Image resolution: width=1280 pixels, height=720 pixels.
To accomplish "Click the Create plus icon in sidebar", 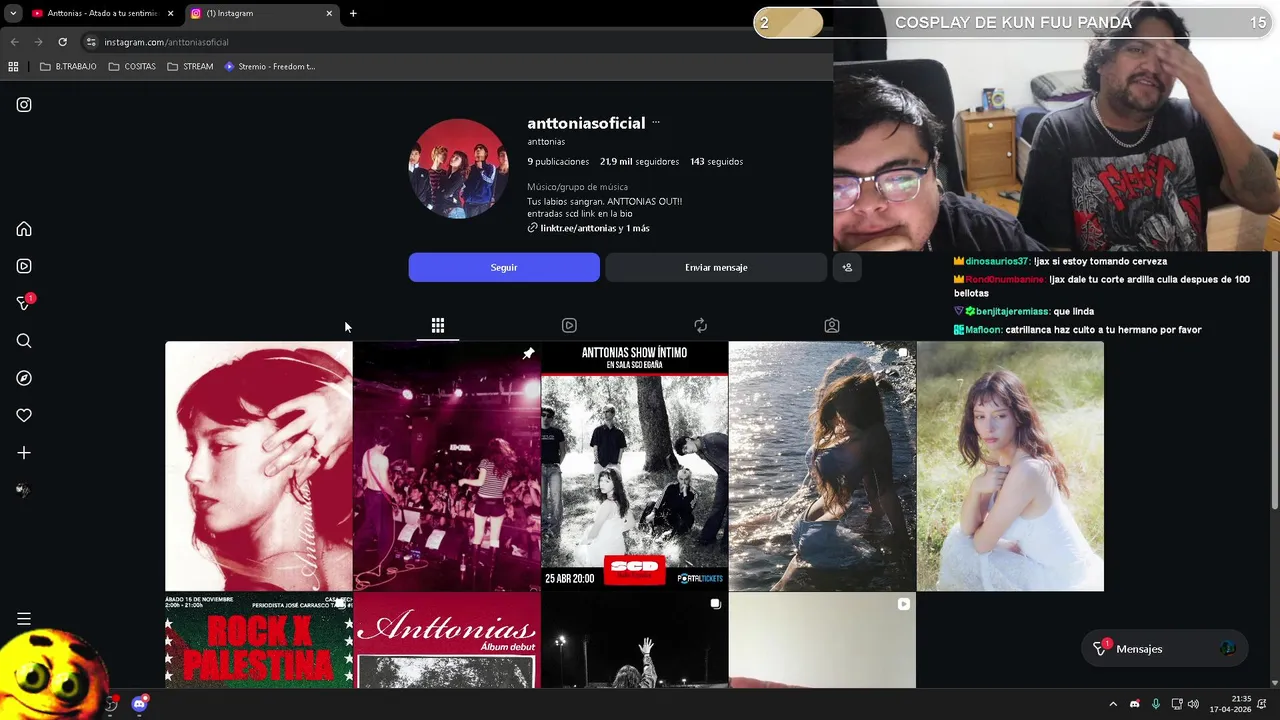I will (24, 453).
